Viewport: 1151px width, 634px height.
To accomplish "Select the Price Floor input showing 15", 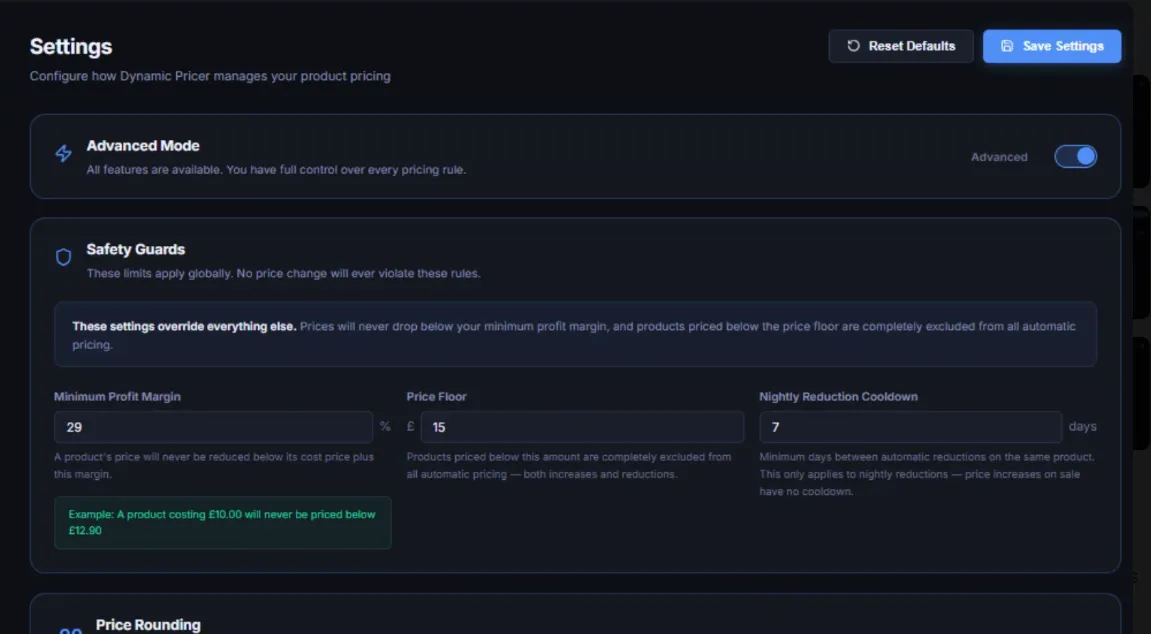I will click(x=582, y=427).
